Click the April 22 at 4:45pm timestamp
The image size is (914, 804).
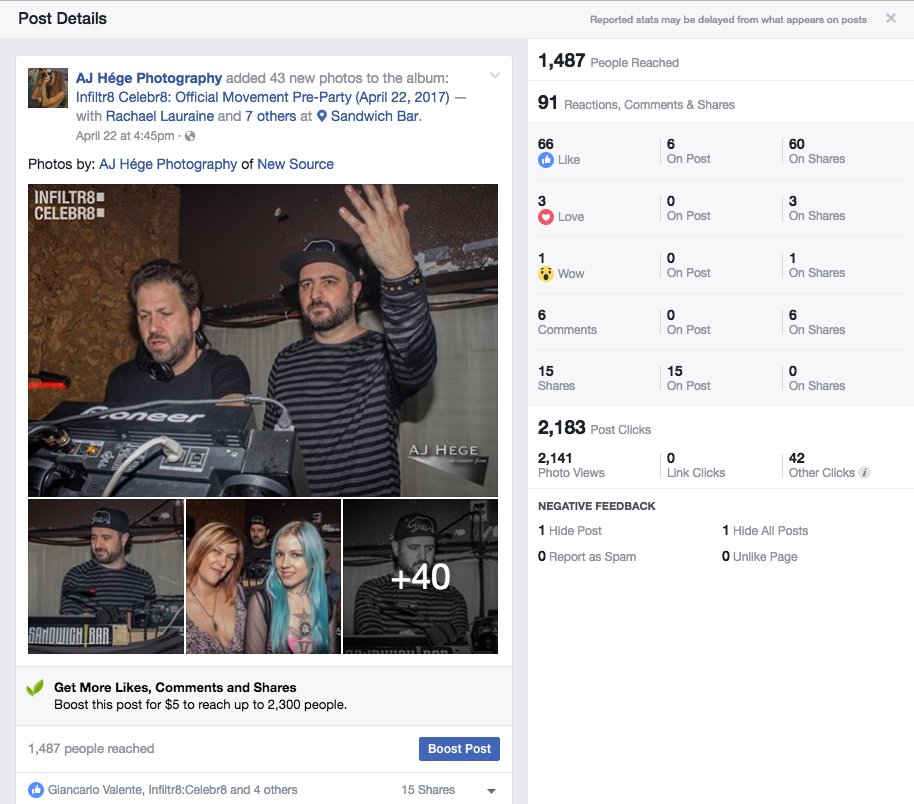point(125,136)
